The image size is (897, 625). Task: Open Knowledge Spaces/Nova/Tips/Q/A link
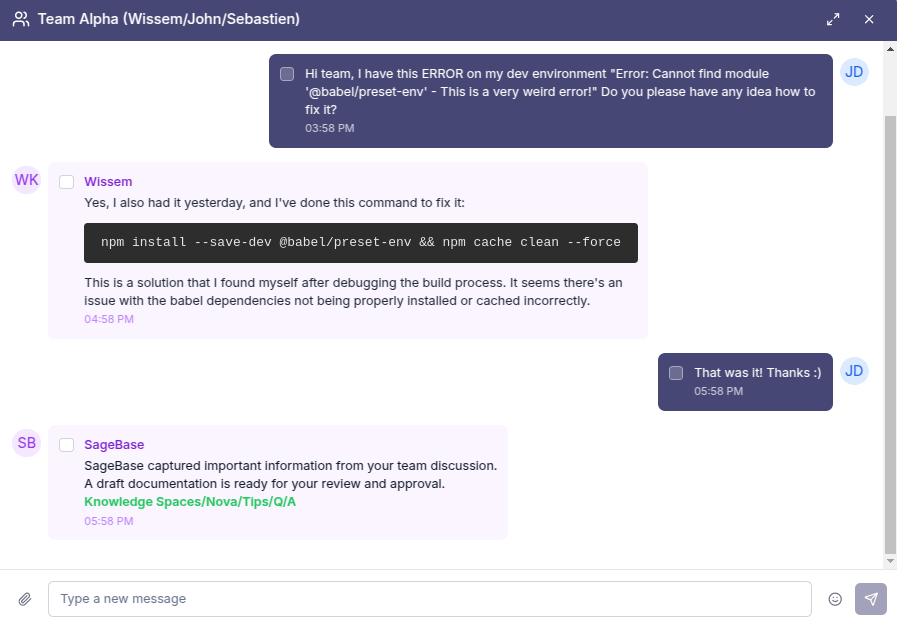pyautogui.click(x=190, y=501)
